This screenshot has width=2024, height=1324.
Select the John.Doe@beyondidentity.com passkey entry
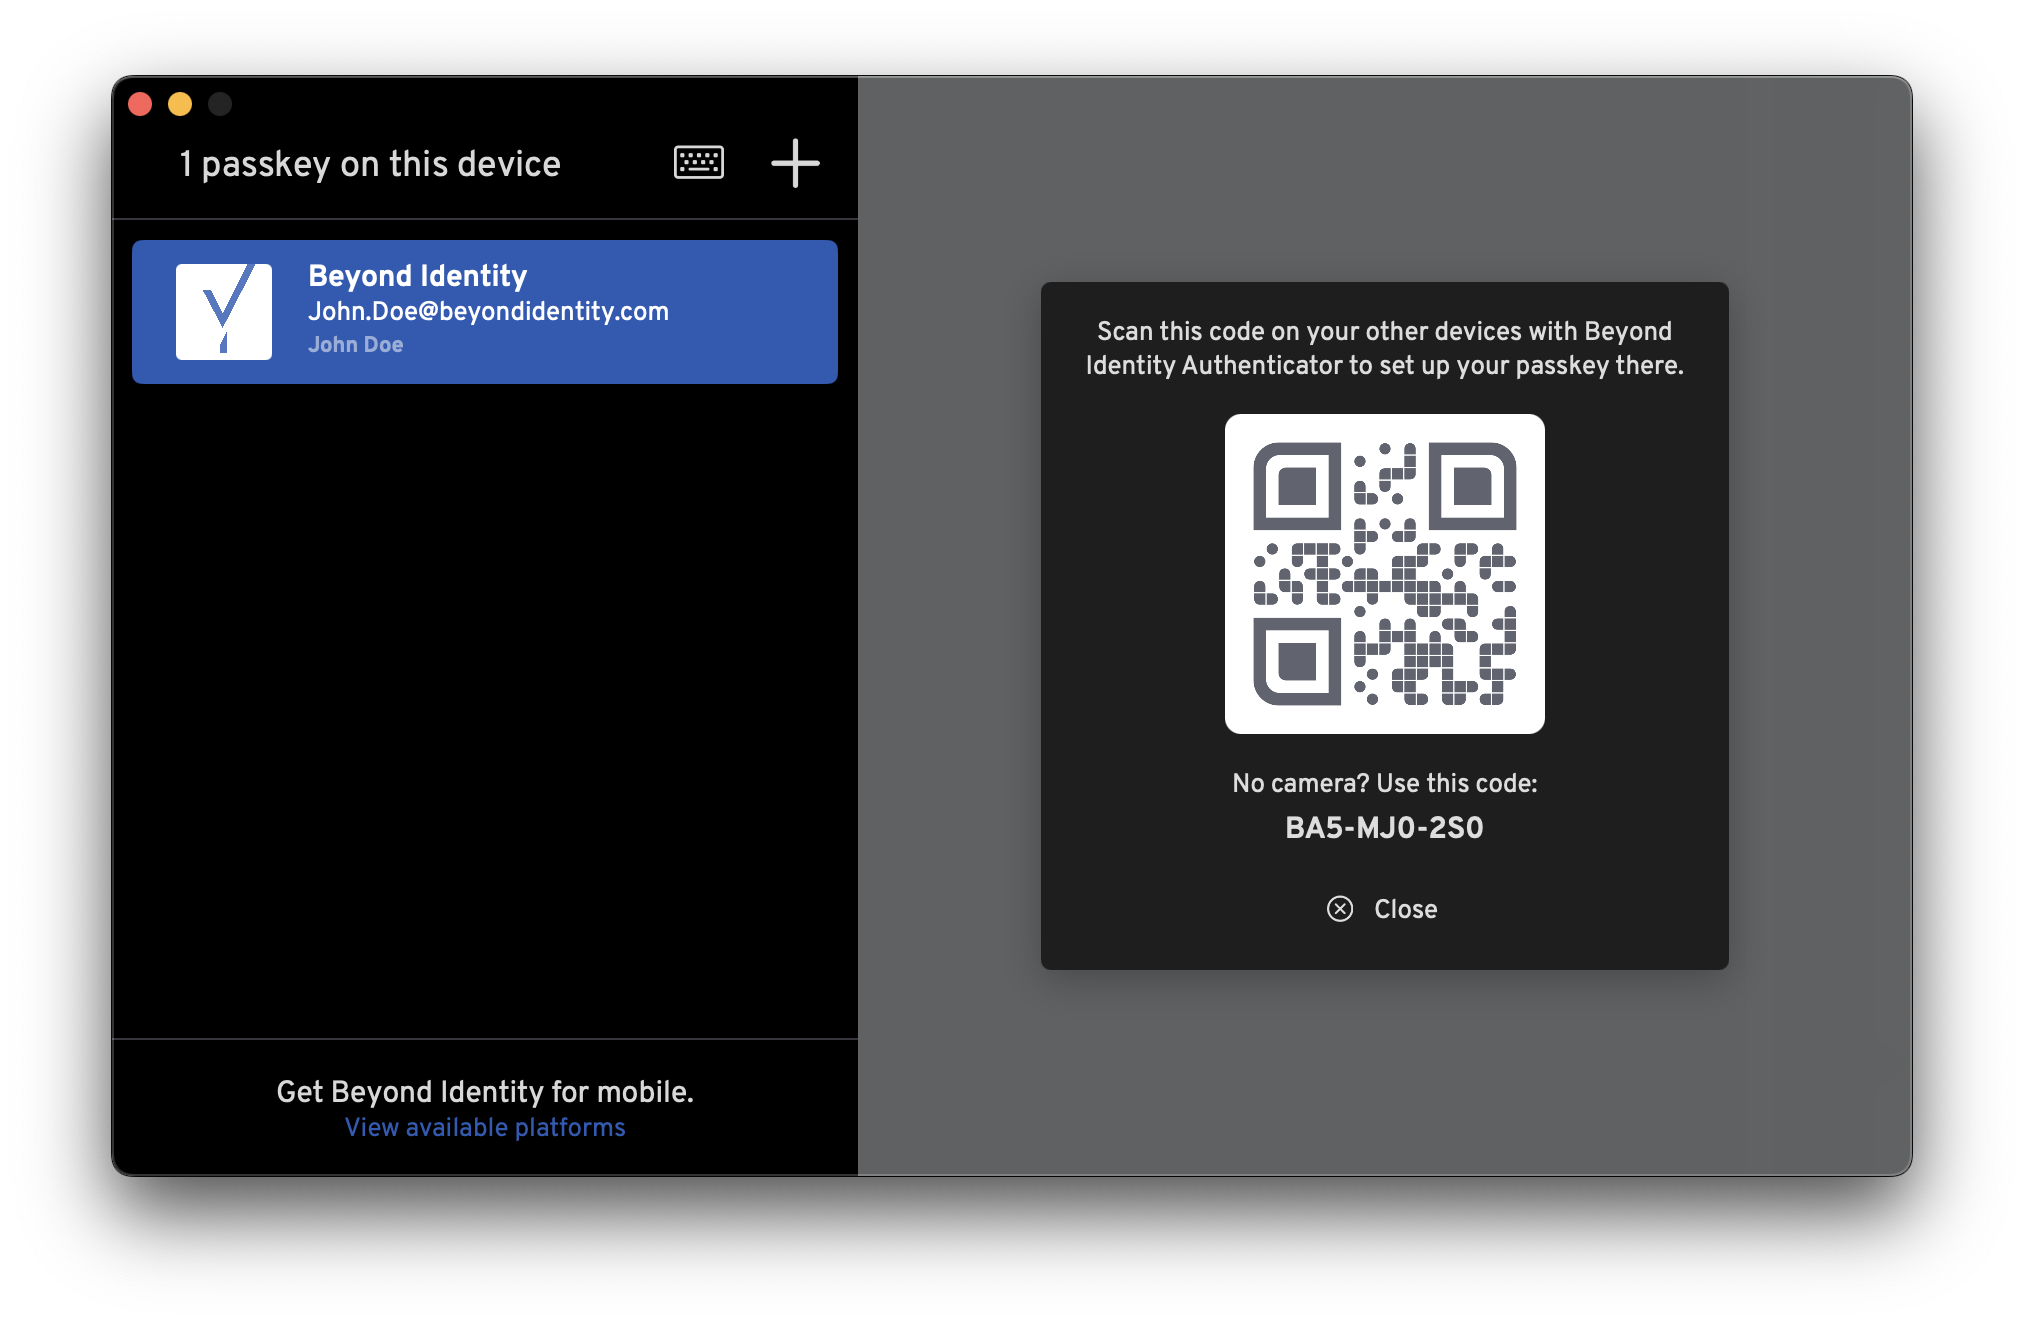click(x=490, y=311)
